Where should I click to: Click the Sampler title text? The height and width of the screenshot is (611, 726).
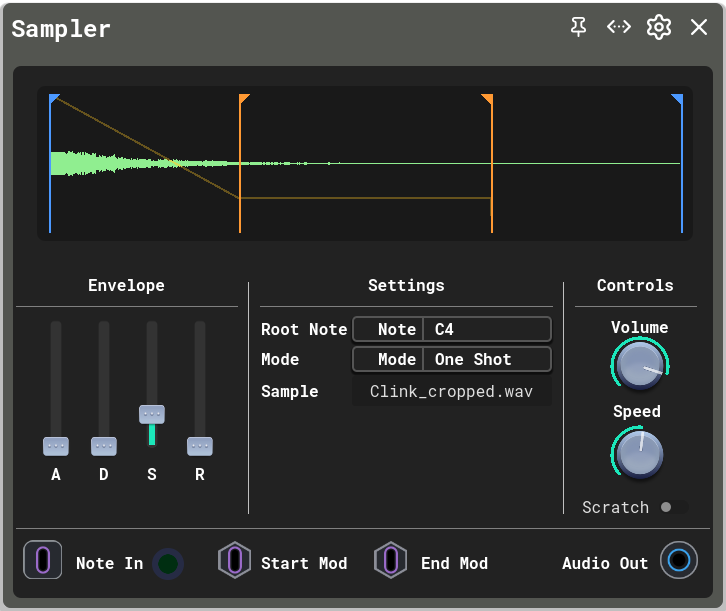[x=61, y=29]
